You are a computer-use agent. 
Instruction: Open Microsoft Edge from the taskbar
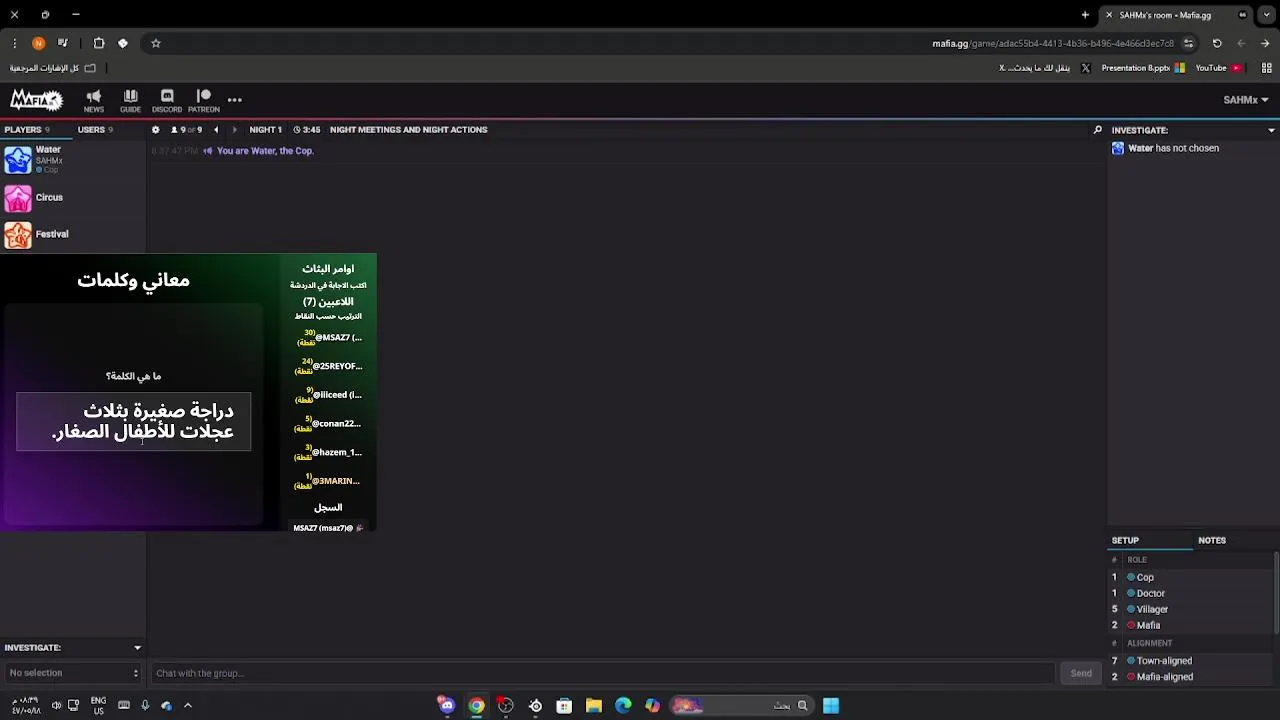[x=623, y=706]
